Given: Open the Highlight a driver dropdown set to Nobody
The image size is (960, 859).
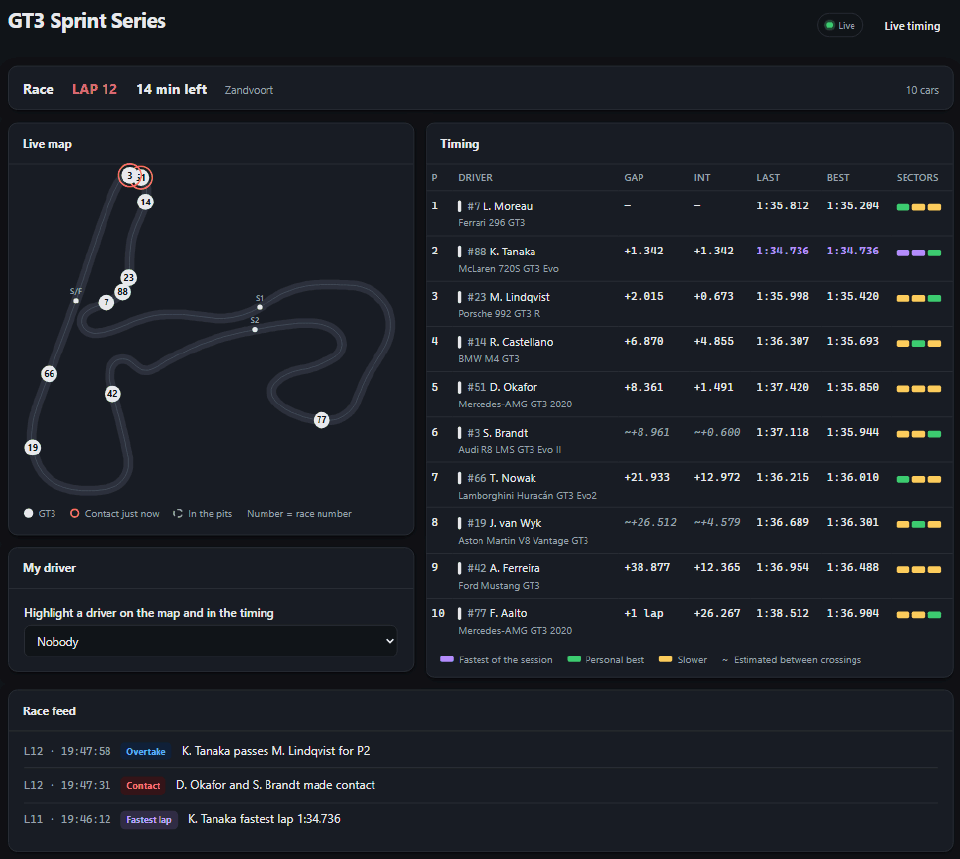Looking at the screenshot, I should point(211,641).
